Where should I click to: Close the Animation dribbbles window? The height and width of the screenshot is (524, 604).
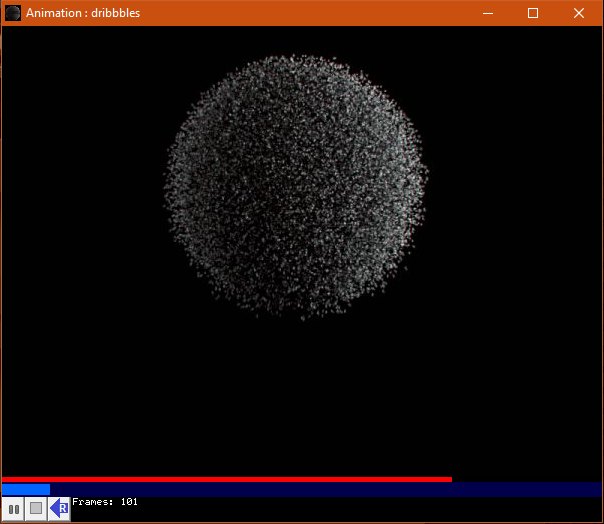point(578,13)
